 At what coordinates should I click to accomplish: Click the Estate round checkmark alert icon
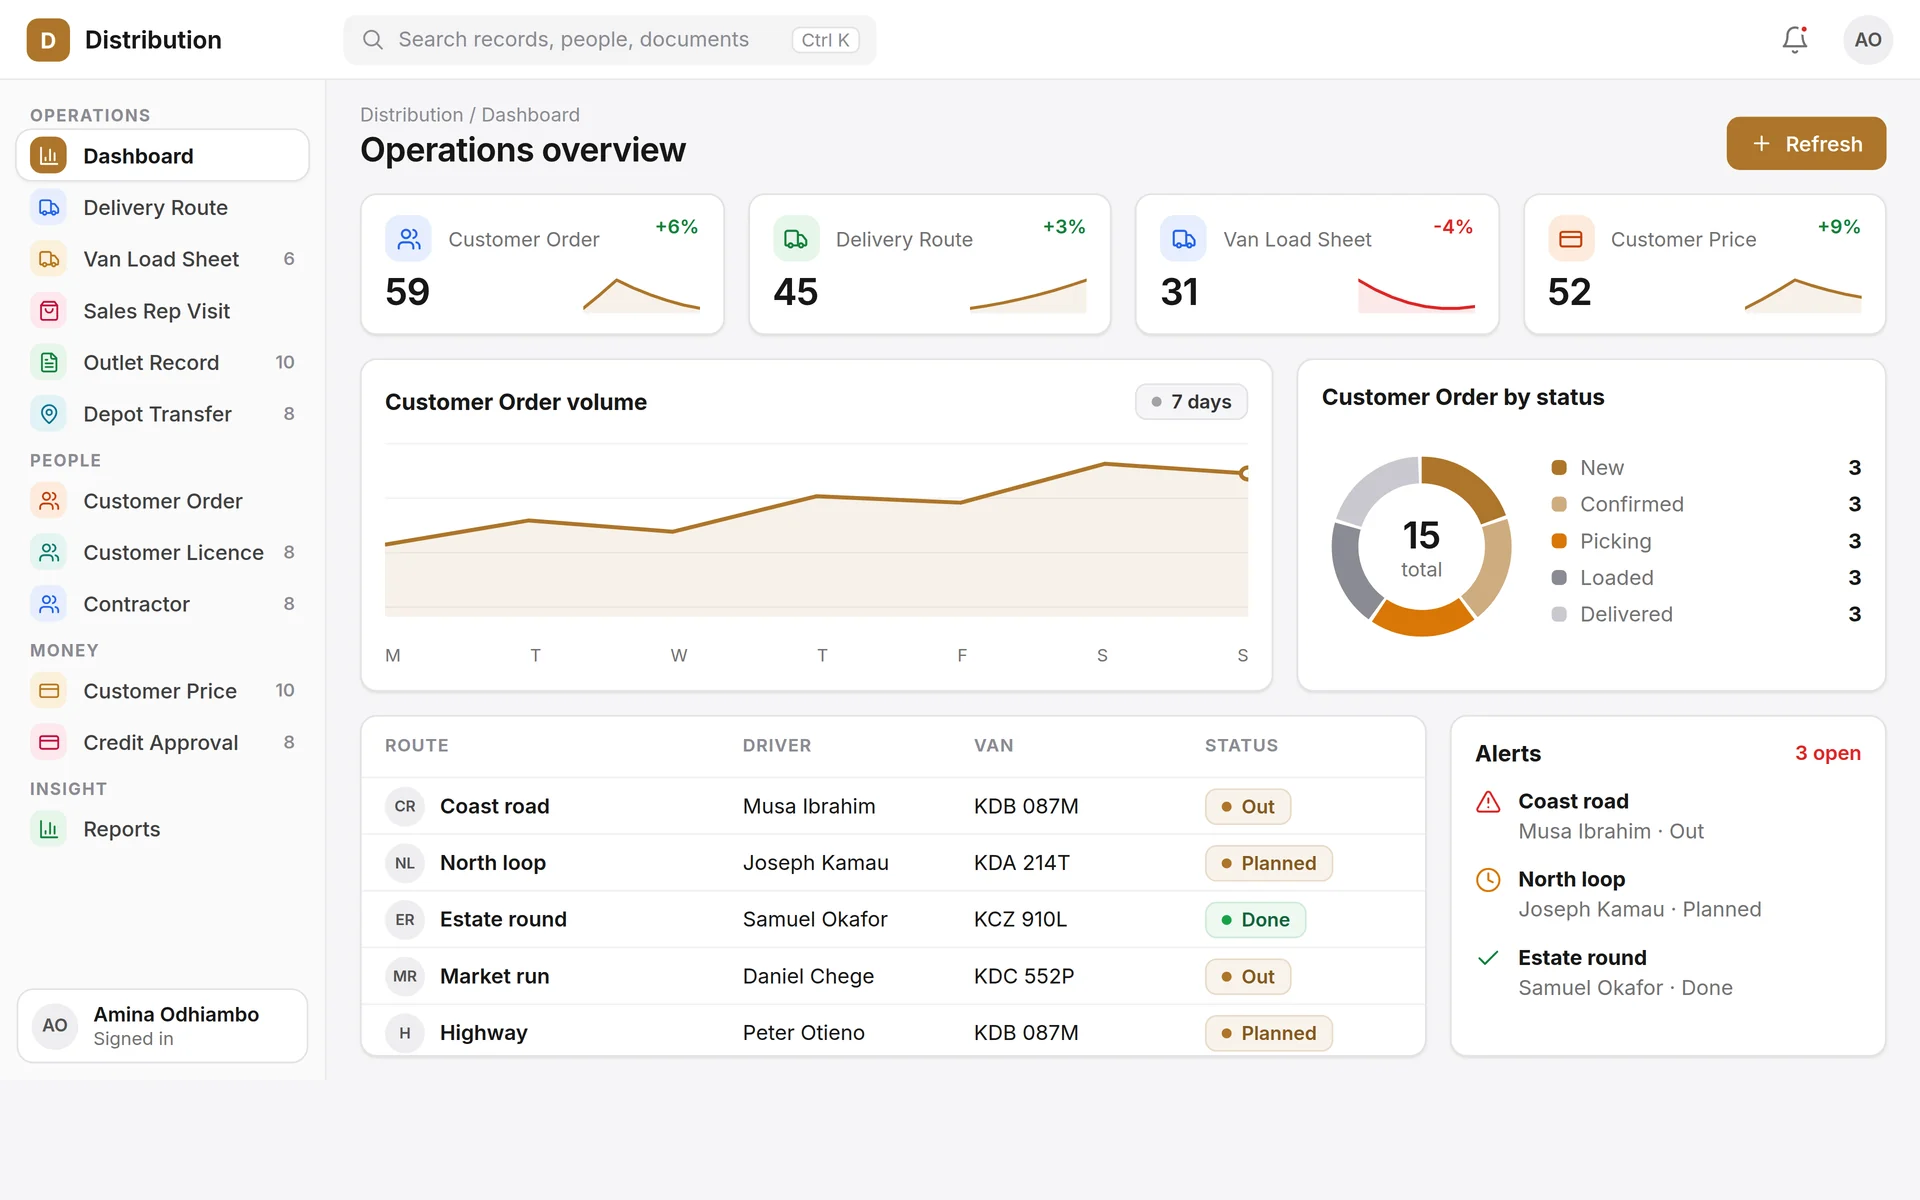(1488, 958)
